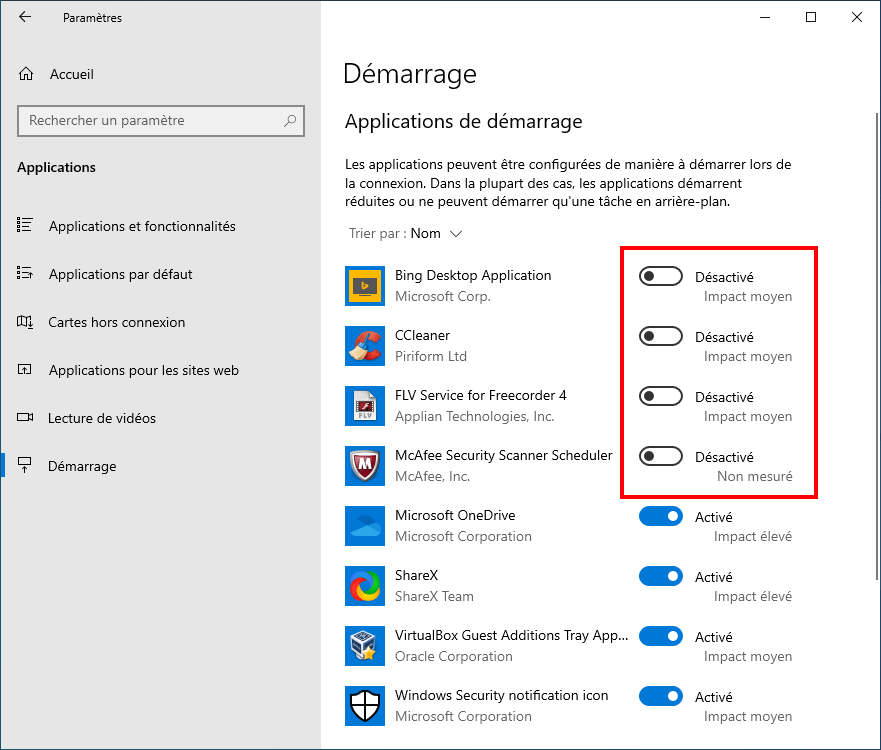Click the Démarrage sidebar icon
Viewport: 881px width, 750px height.
(25, 465)
